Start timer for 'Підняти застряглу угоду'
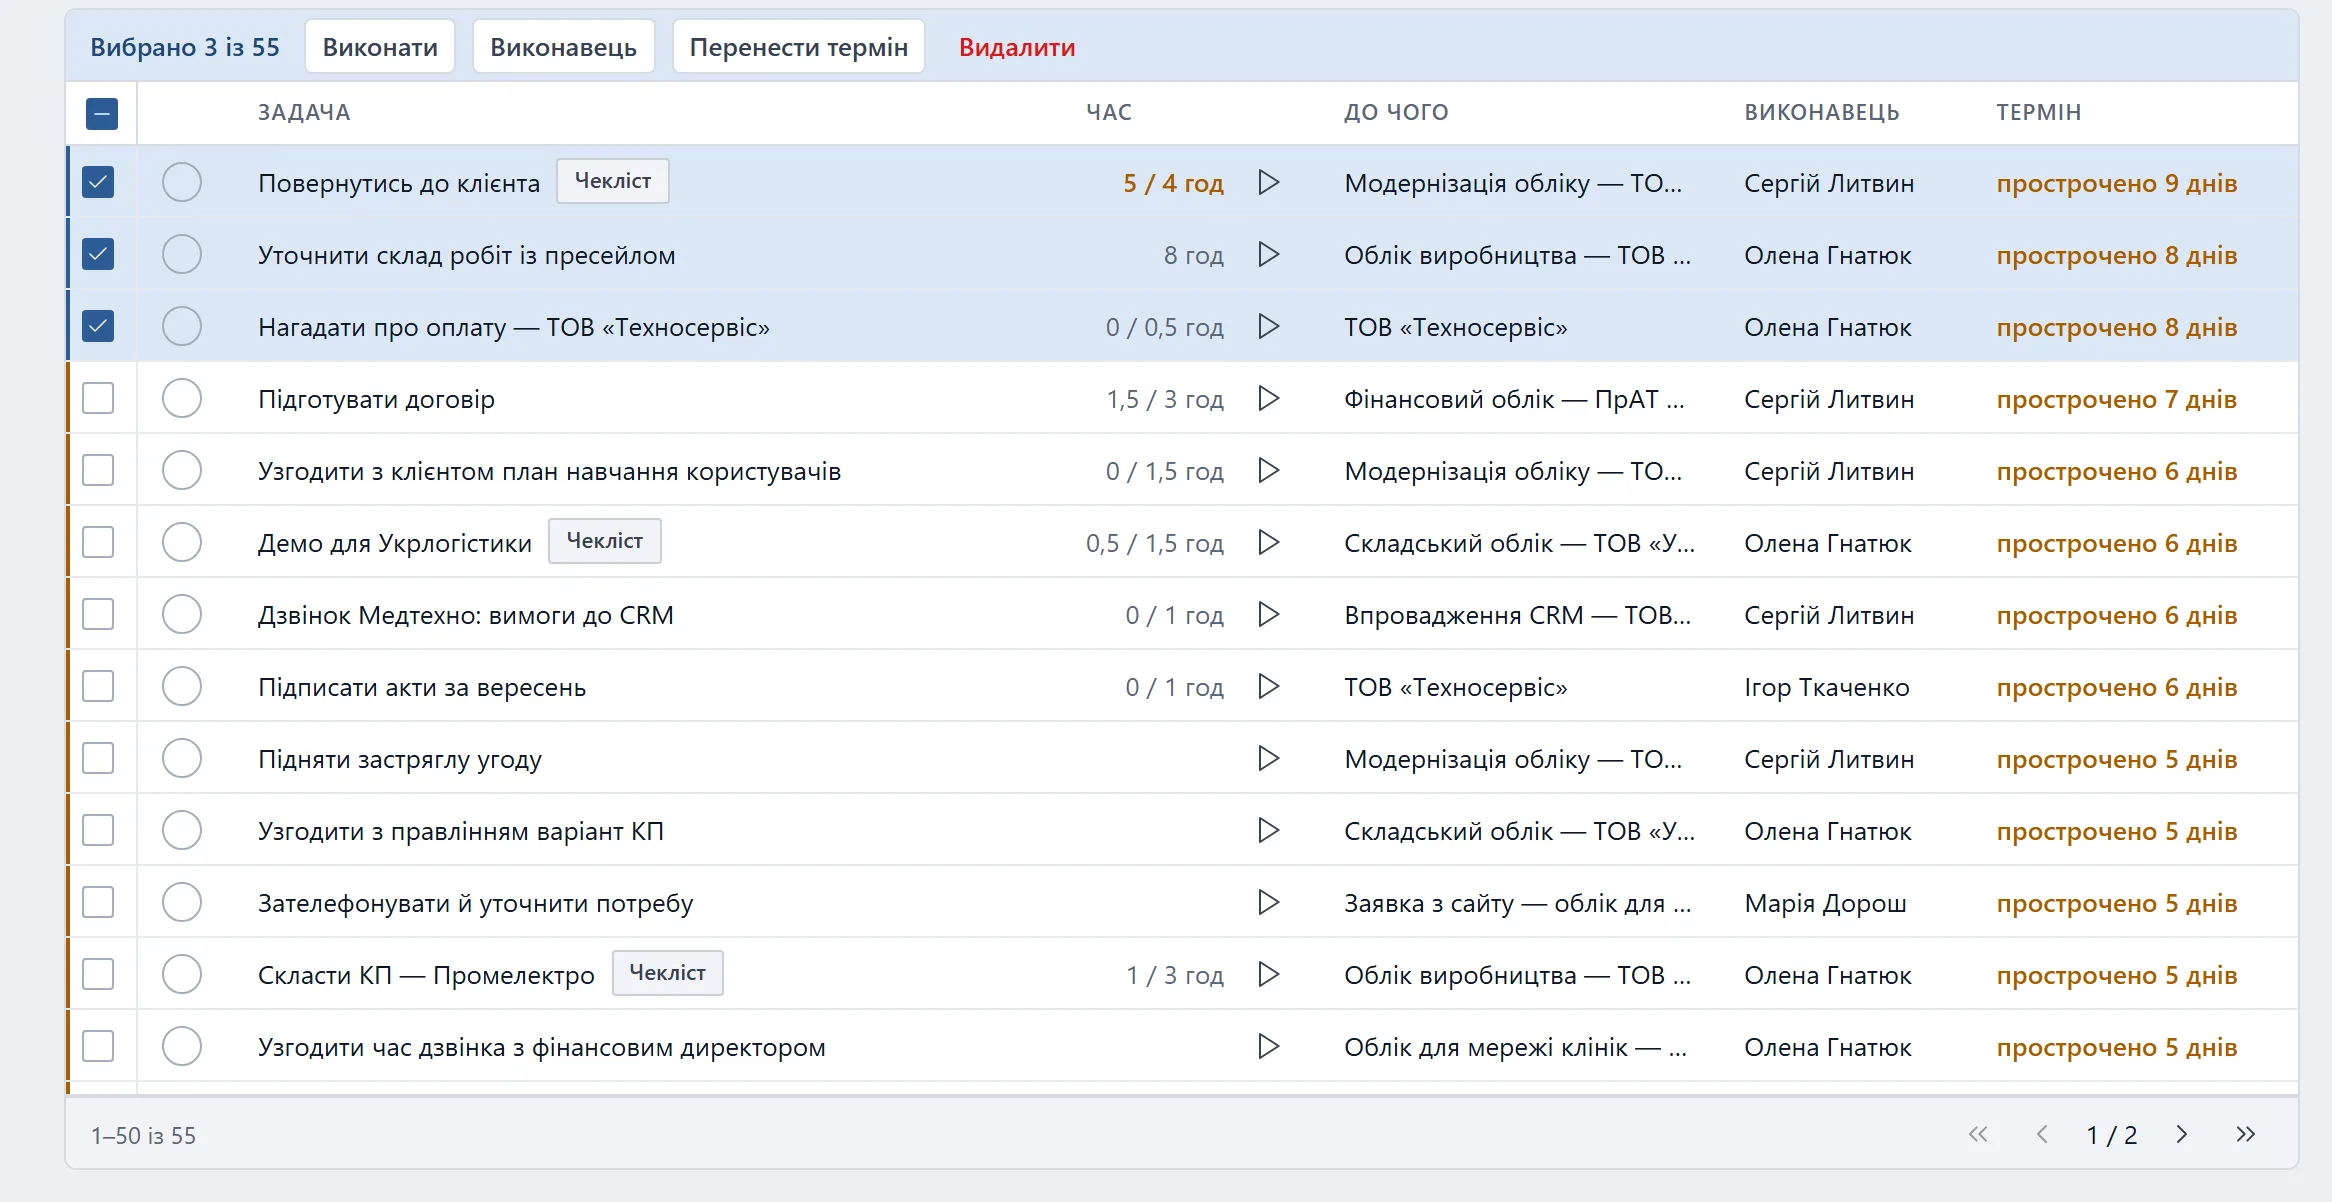The width and height of the screenshot is (2332, 1202). click(1268, 758)
